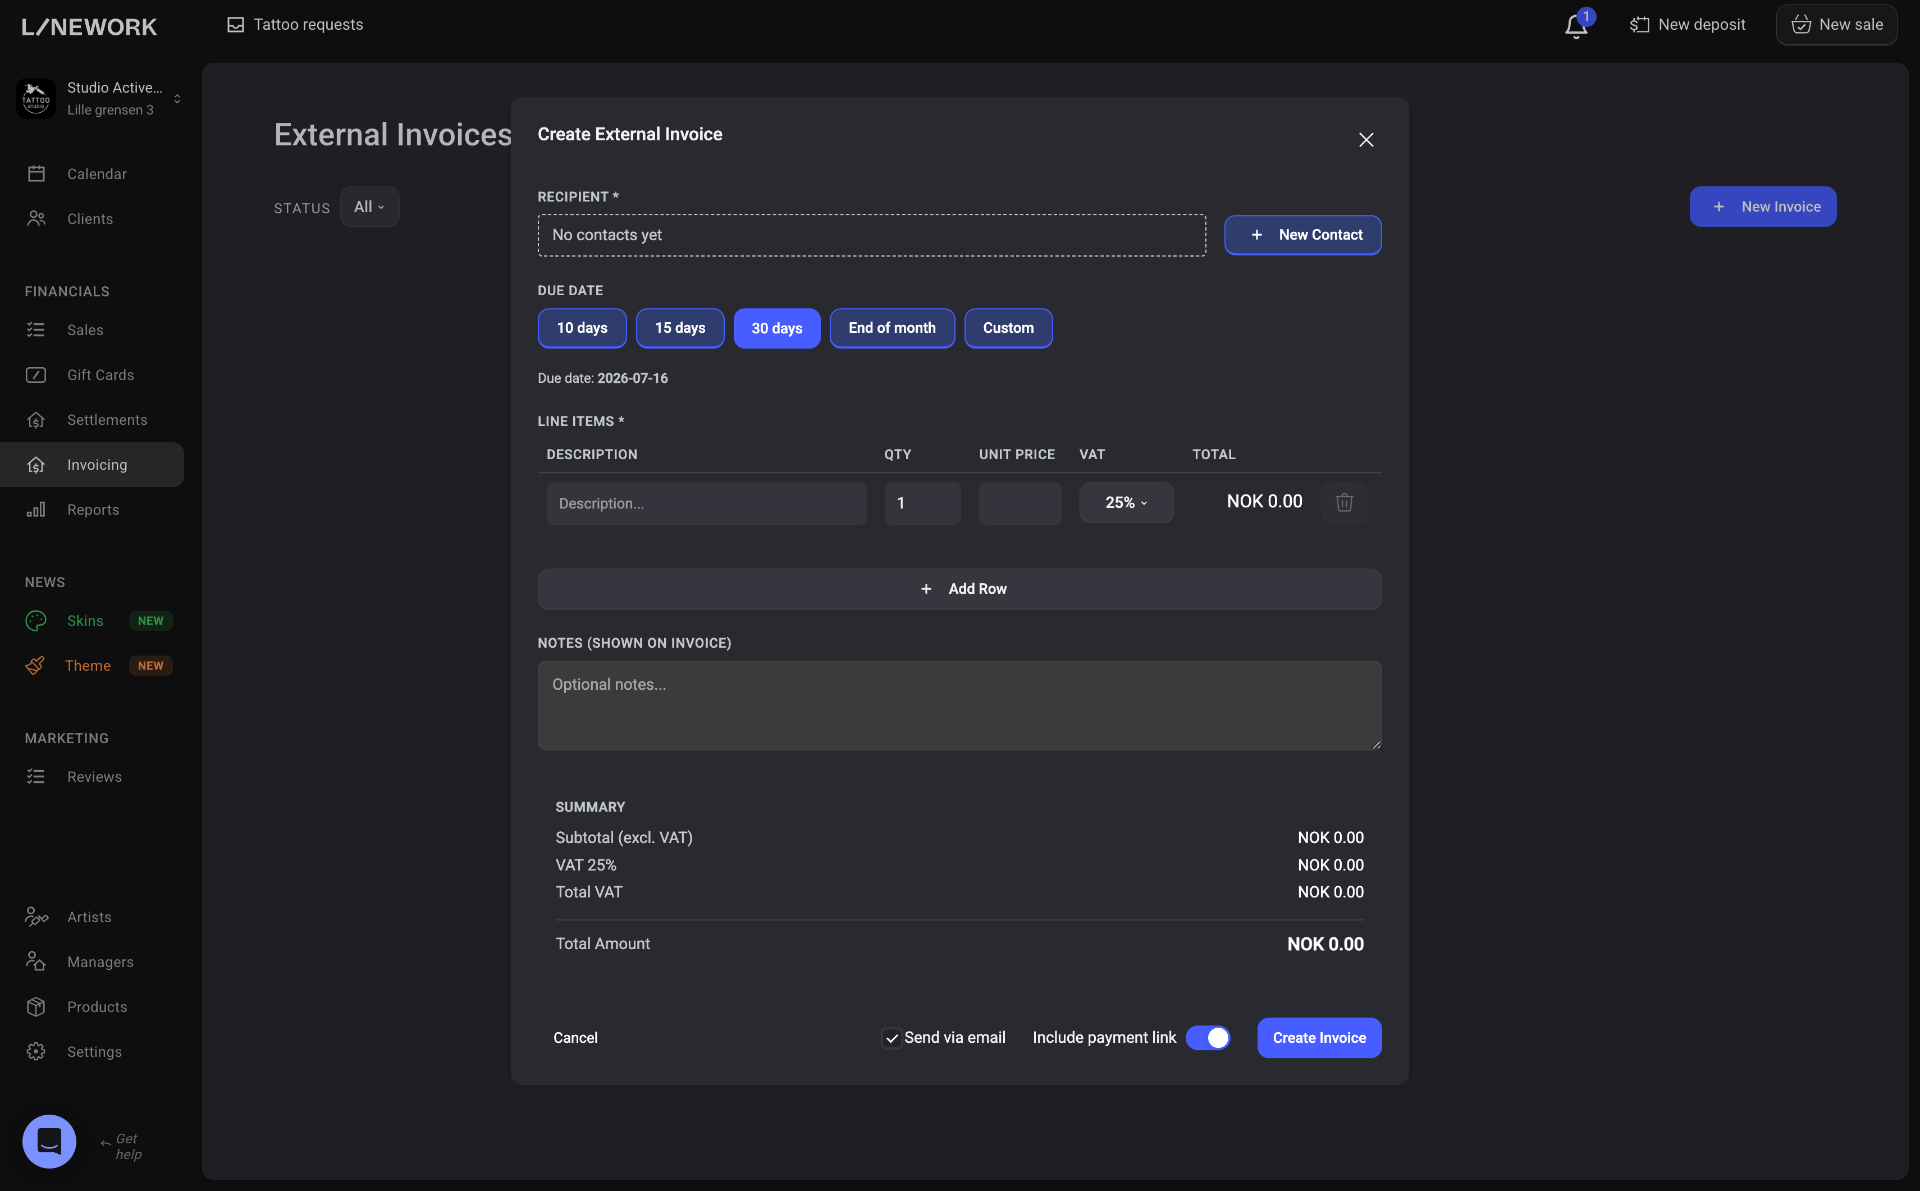Image resolution: width=1920 pixels, height=1191 pixels.
Task: Open the VAT 25% dropdown
Action: tap(1127, 503)
